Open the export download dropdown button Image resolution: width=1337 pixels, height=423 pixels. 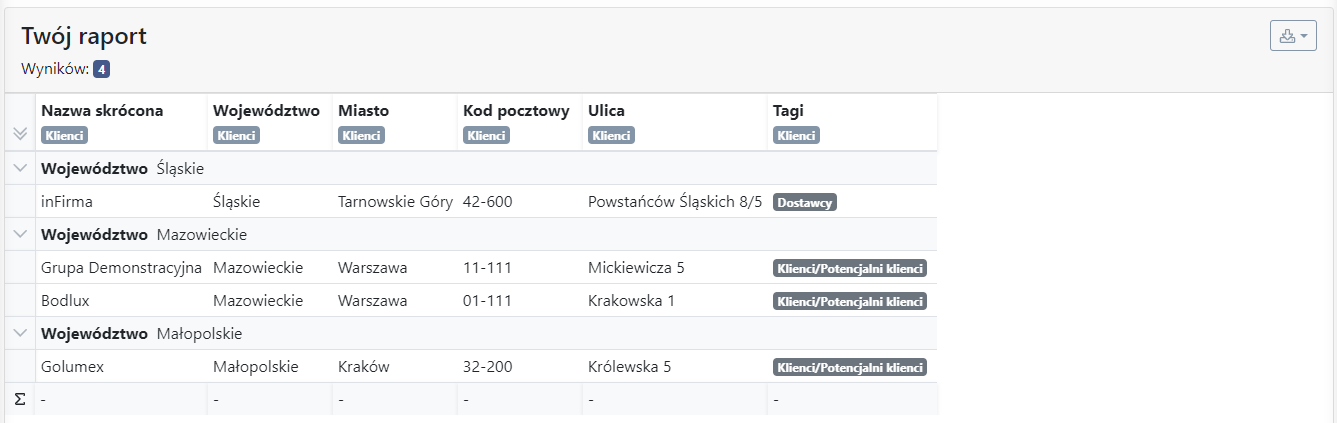pos(1293,36)
